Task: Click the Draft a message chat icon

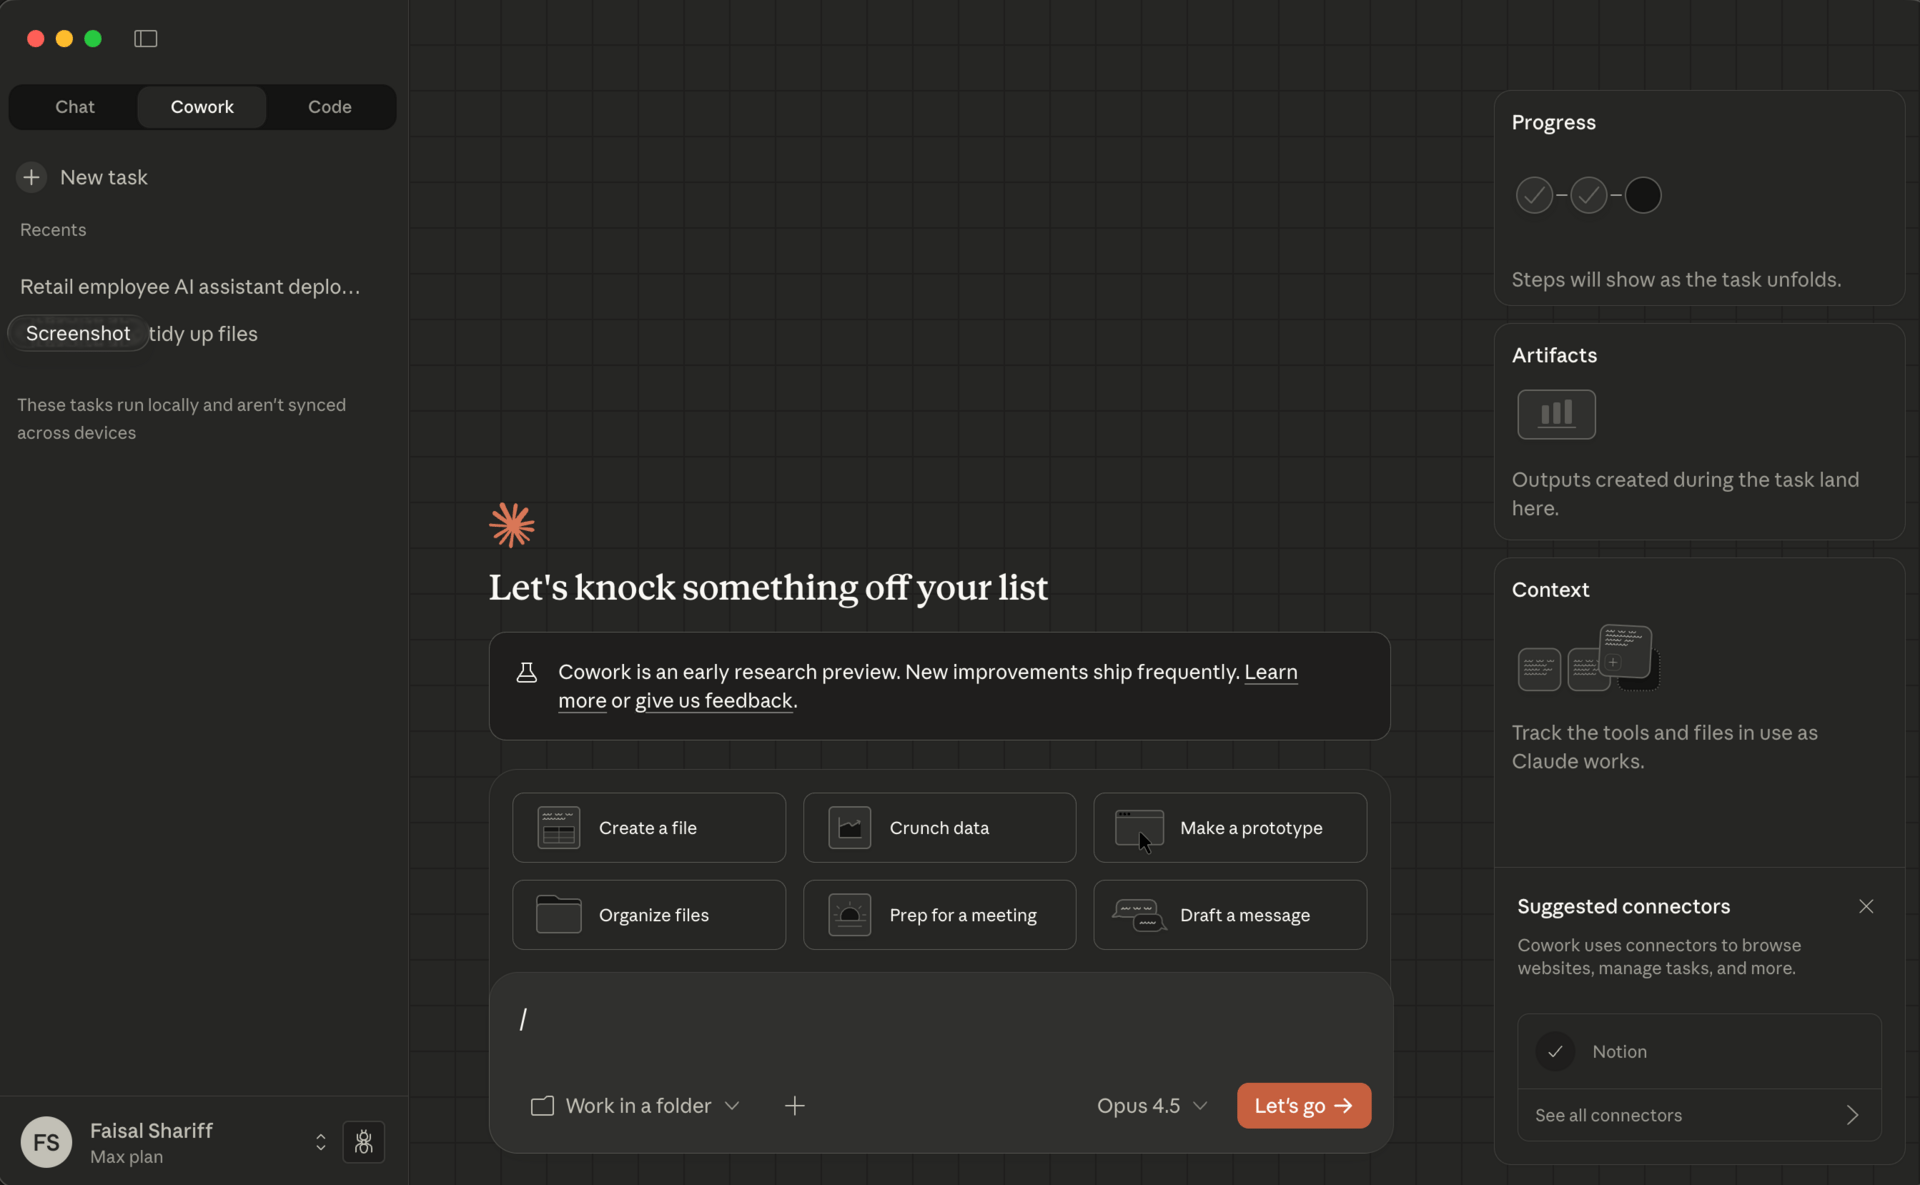Action: pyautogui.click(x=1139, y=915)
